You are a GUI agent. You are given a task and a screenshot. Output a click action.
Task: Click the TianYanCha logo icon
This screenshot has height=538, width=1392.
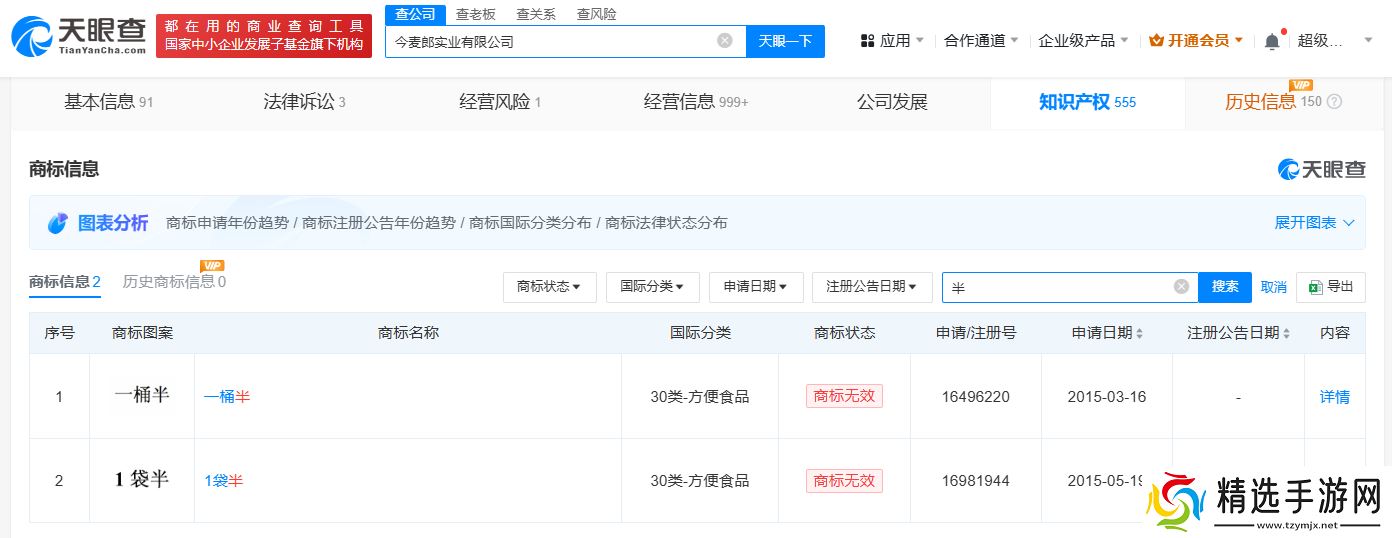point(32,37)
